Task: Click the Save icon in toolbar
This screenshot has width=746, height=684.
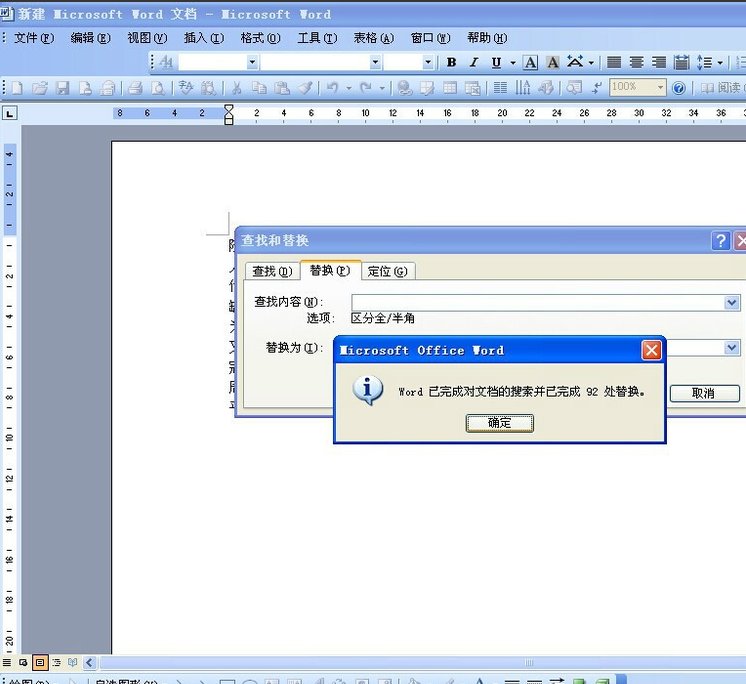Action: point(62,88)
